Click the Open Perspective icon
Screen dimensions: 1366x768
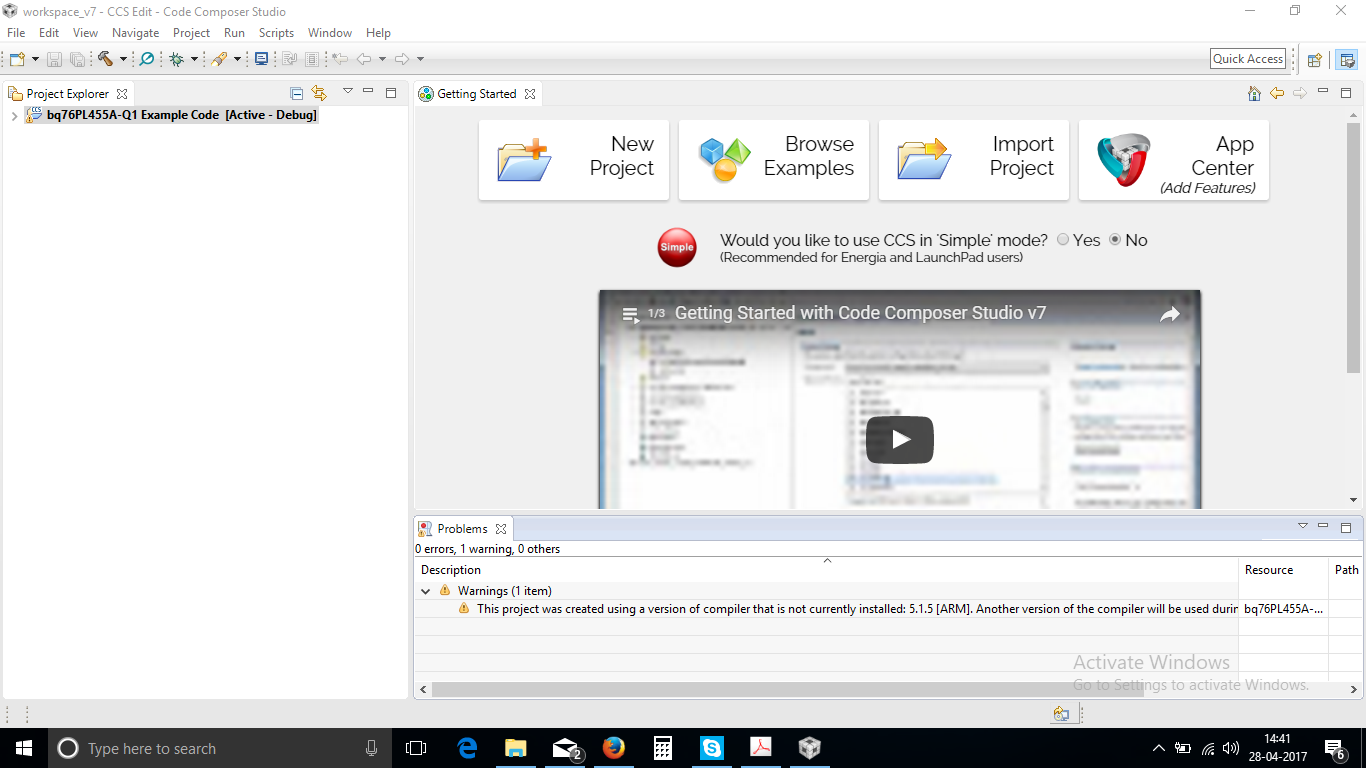pyautogui.click(x=1315, y=59)
